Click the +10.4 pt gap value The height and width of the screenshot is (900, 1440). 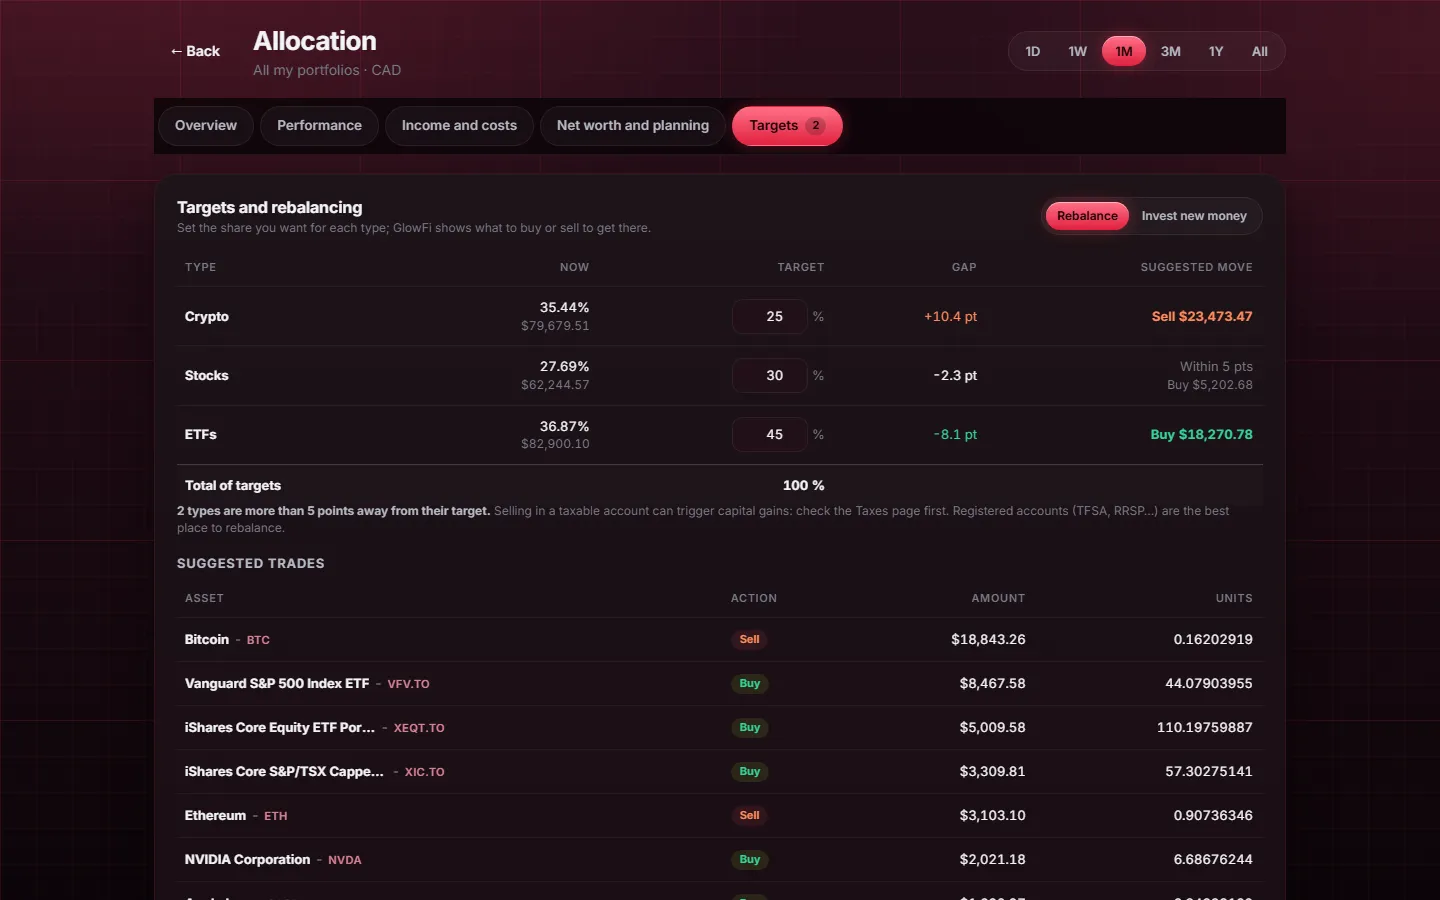coord(950,316)
